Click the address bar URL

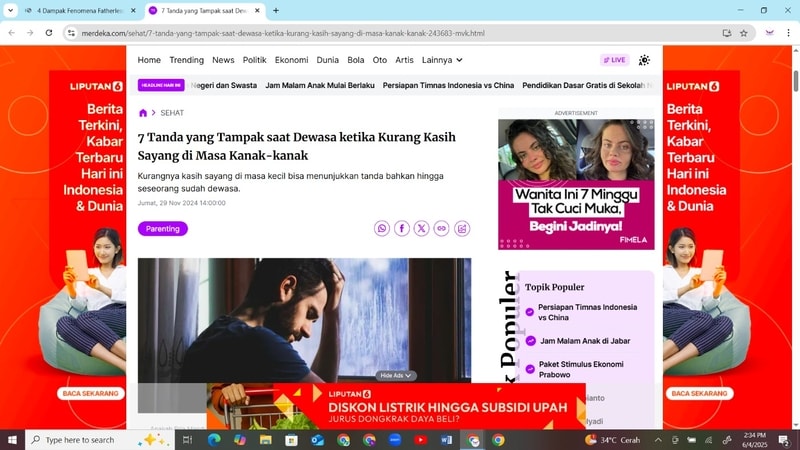(283, 33)
